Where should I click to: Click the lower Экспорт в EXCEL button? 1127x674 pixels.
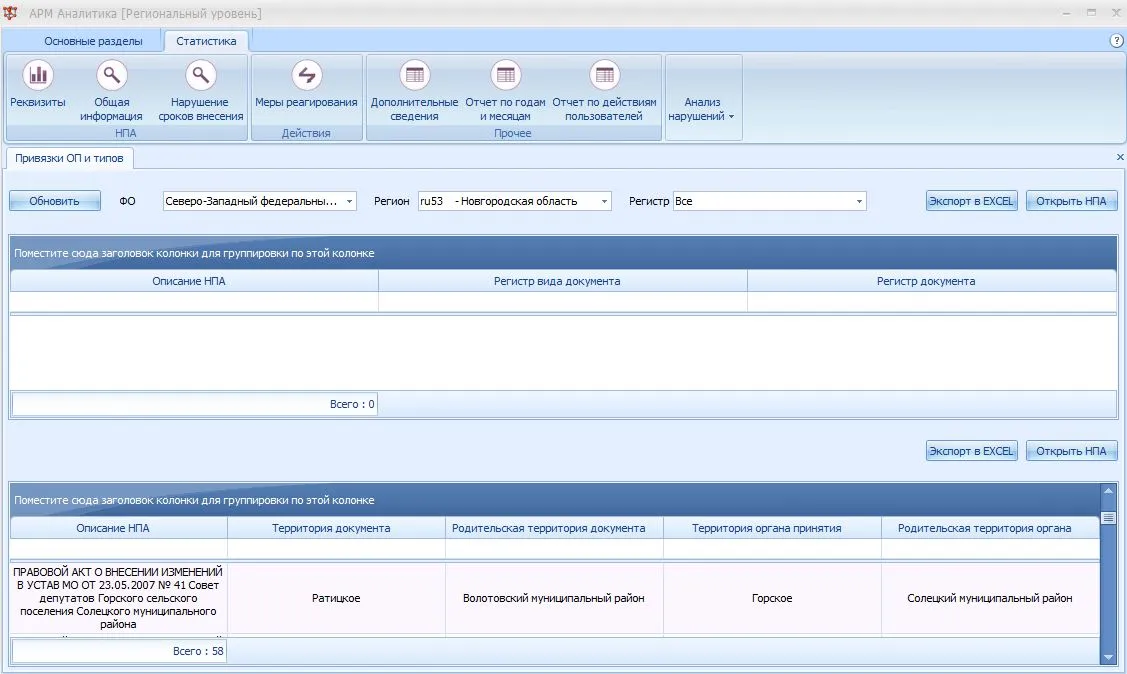972,451
